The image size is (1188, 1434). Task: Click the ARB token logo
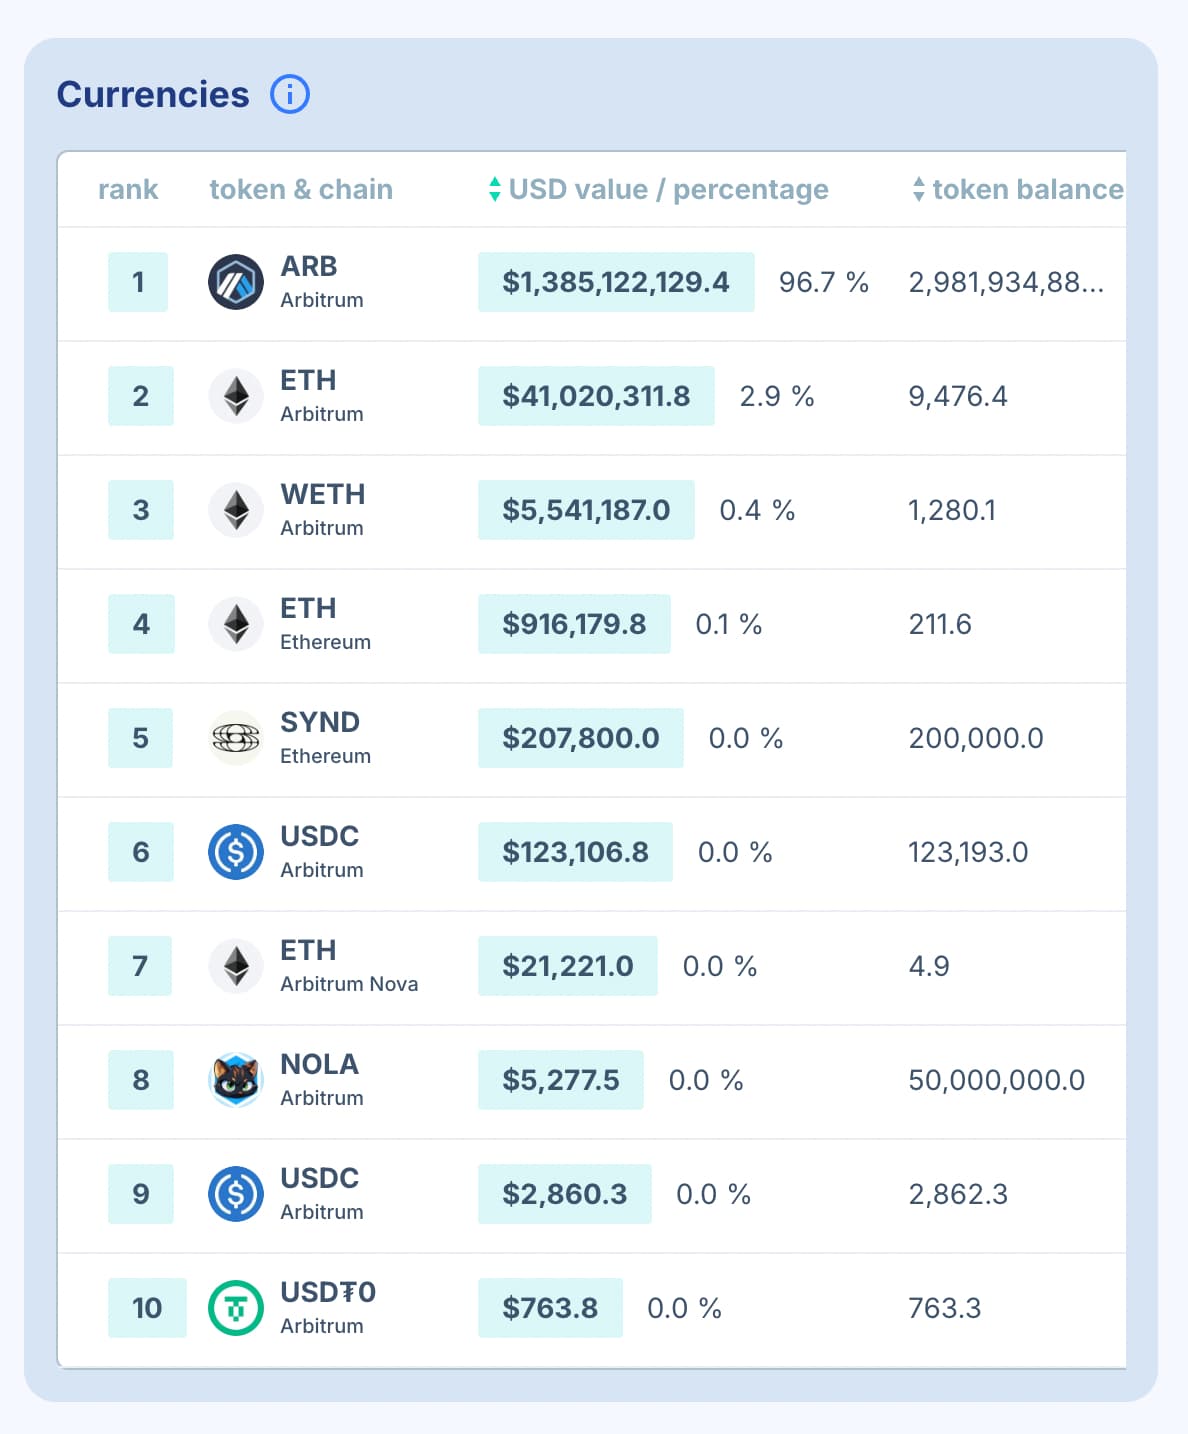[x=236, y=282]
